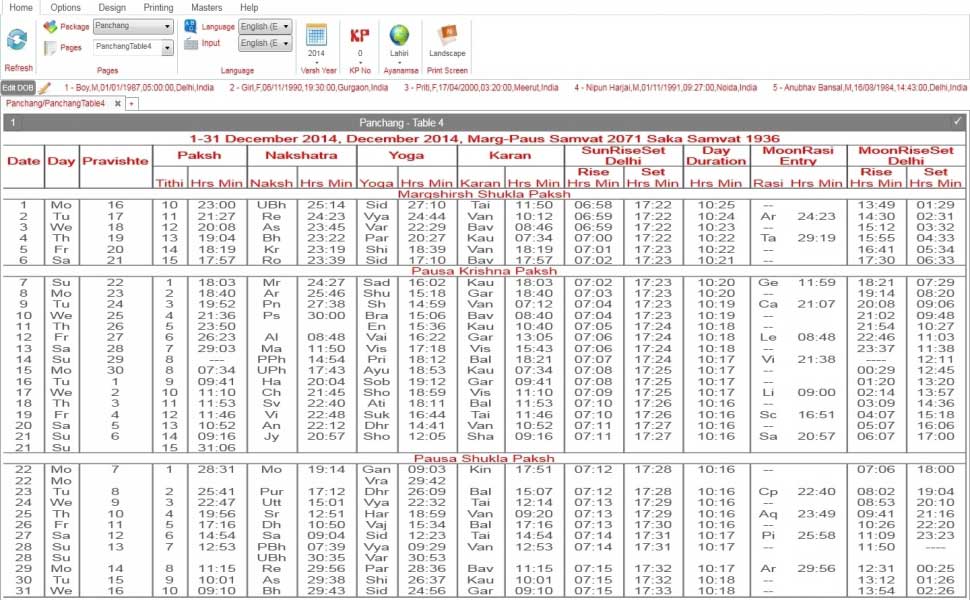Select profile 1 - Boy, Delhi
The image size is (970, 600).
coord(139,88)
